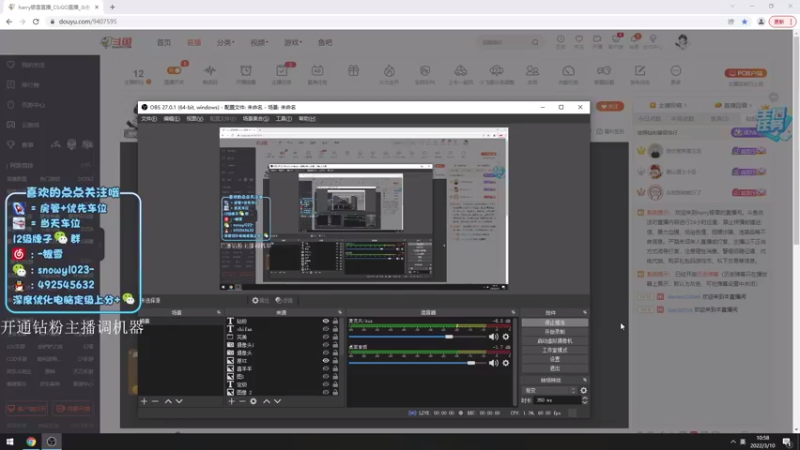Open the 文件 menu in OBS
The height and width of the screenshot is (450, 800).
148,118
